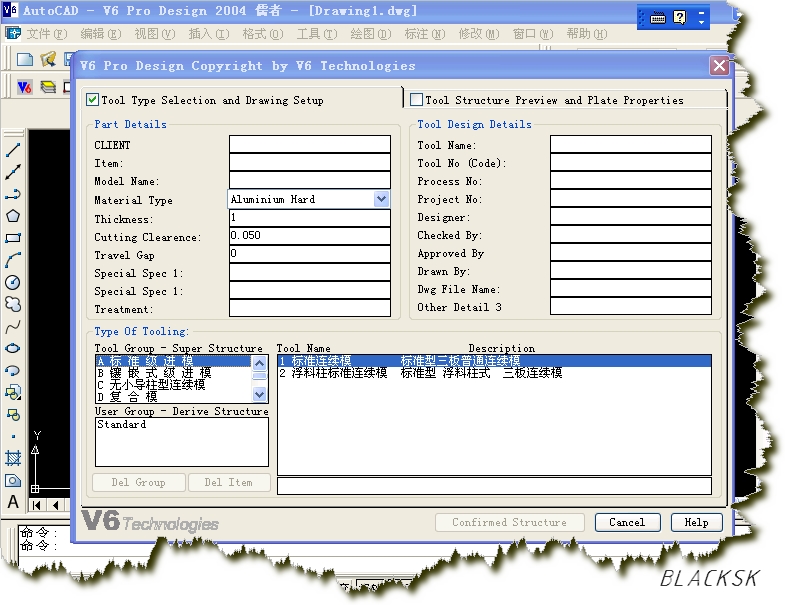The height and width of the screenshot is (605, 785).
Task: Click the Help button
Action: coord(696,522)
